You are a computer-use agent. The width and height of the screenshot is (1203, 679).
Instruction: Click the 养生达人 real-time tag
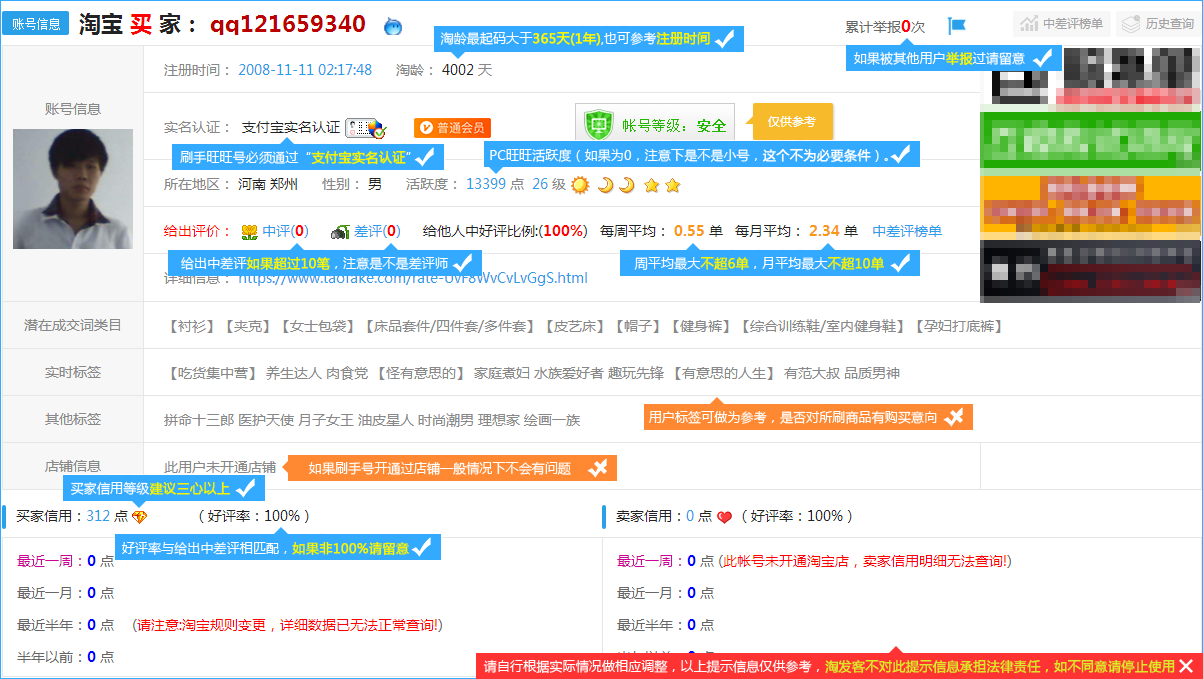click(294, 373)
